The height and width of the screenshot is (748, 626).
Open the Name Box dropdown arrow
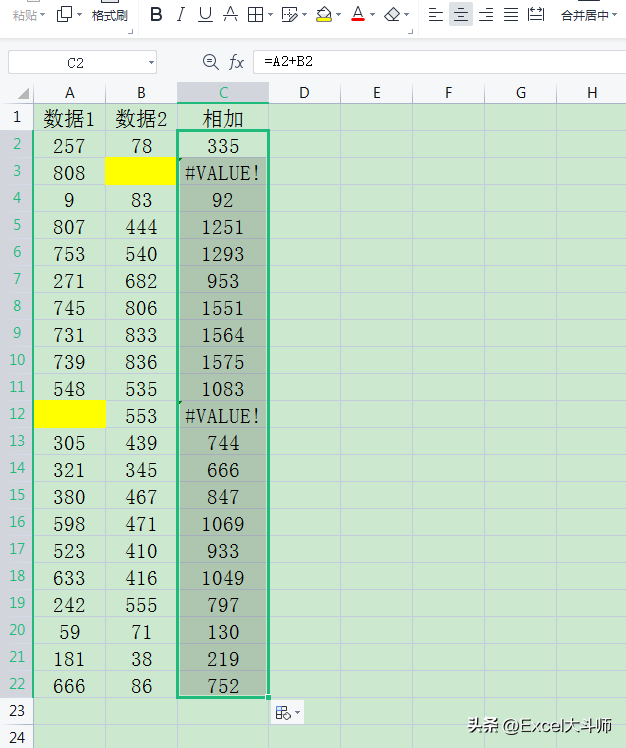coord(151,62)
